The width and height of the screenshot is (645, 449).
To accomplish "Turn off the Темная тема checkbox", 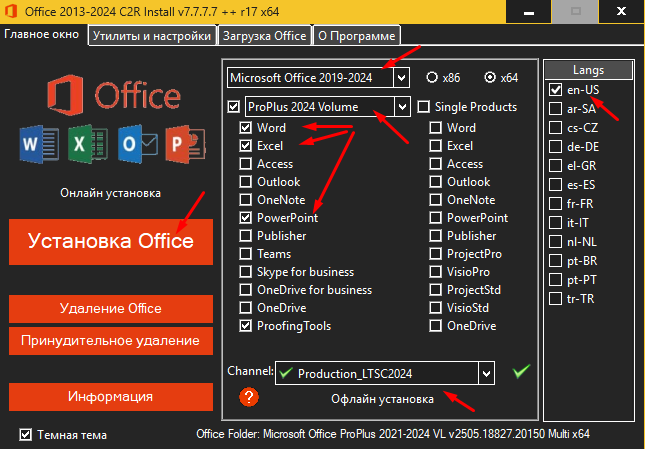I will [26, 435].
